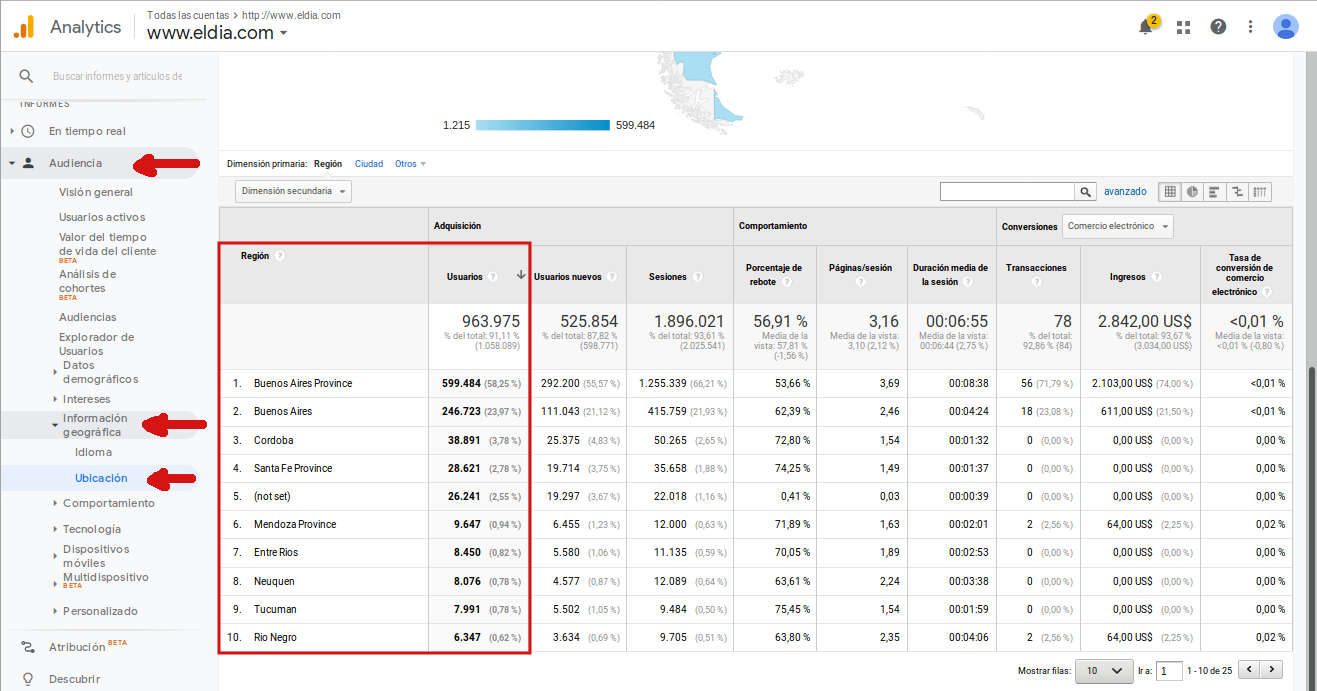
Task: Switch primary dimension to Ciudad
Action: pos(368,164)
